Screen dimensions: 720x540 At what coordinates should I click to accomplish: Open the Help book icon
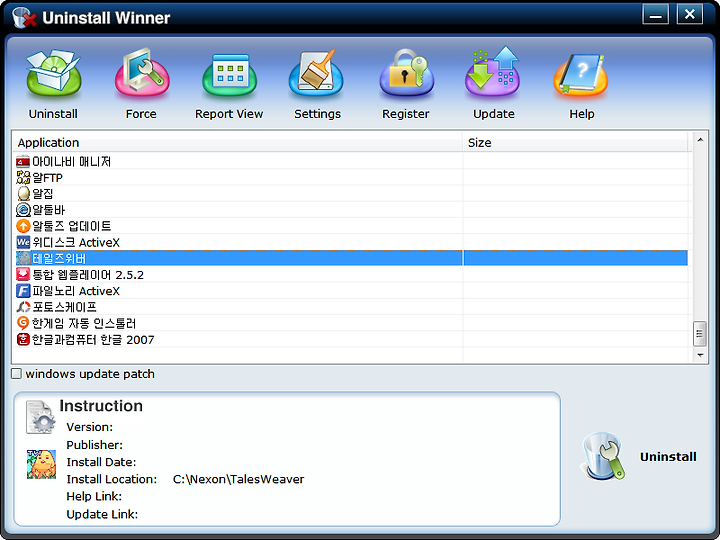click(x=581, y=75)
